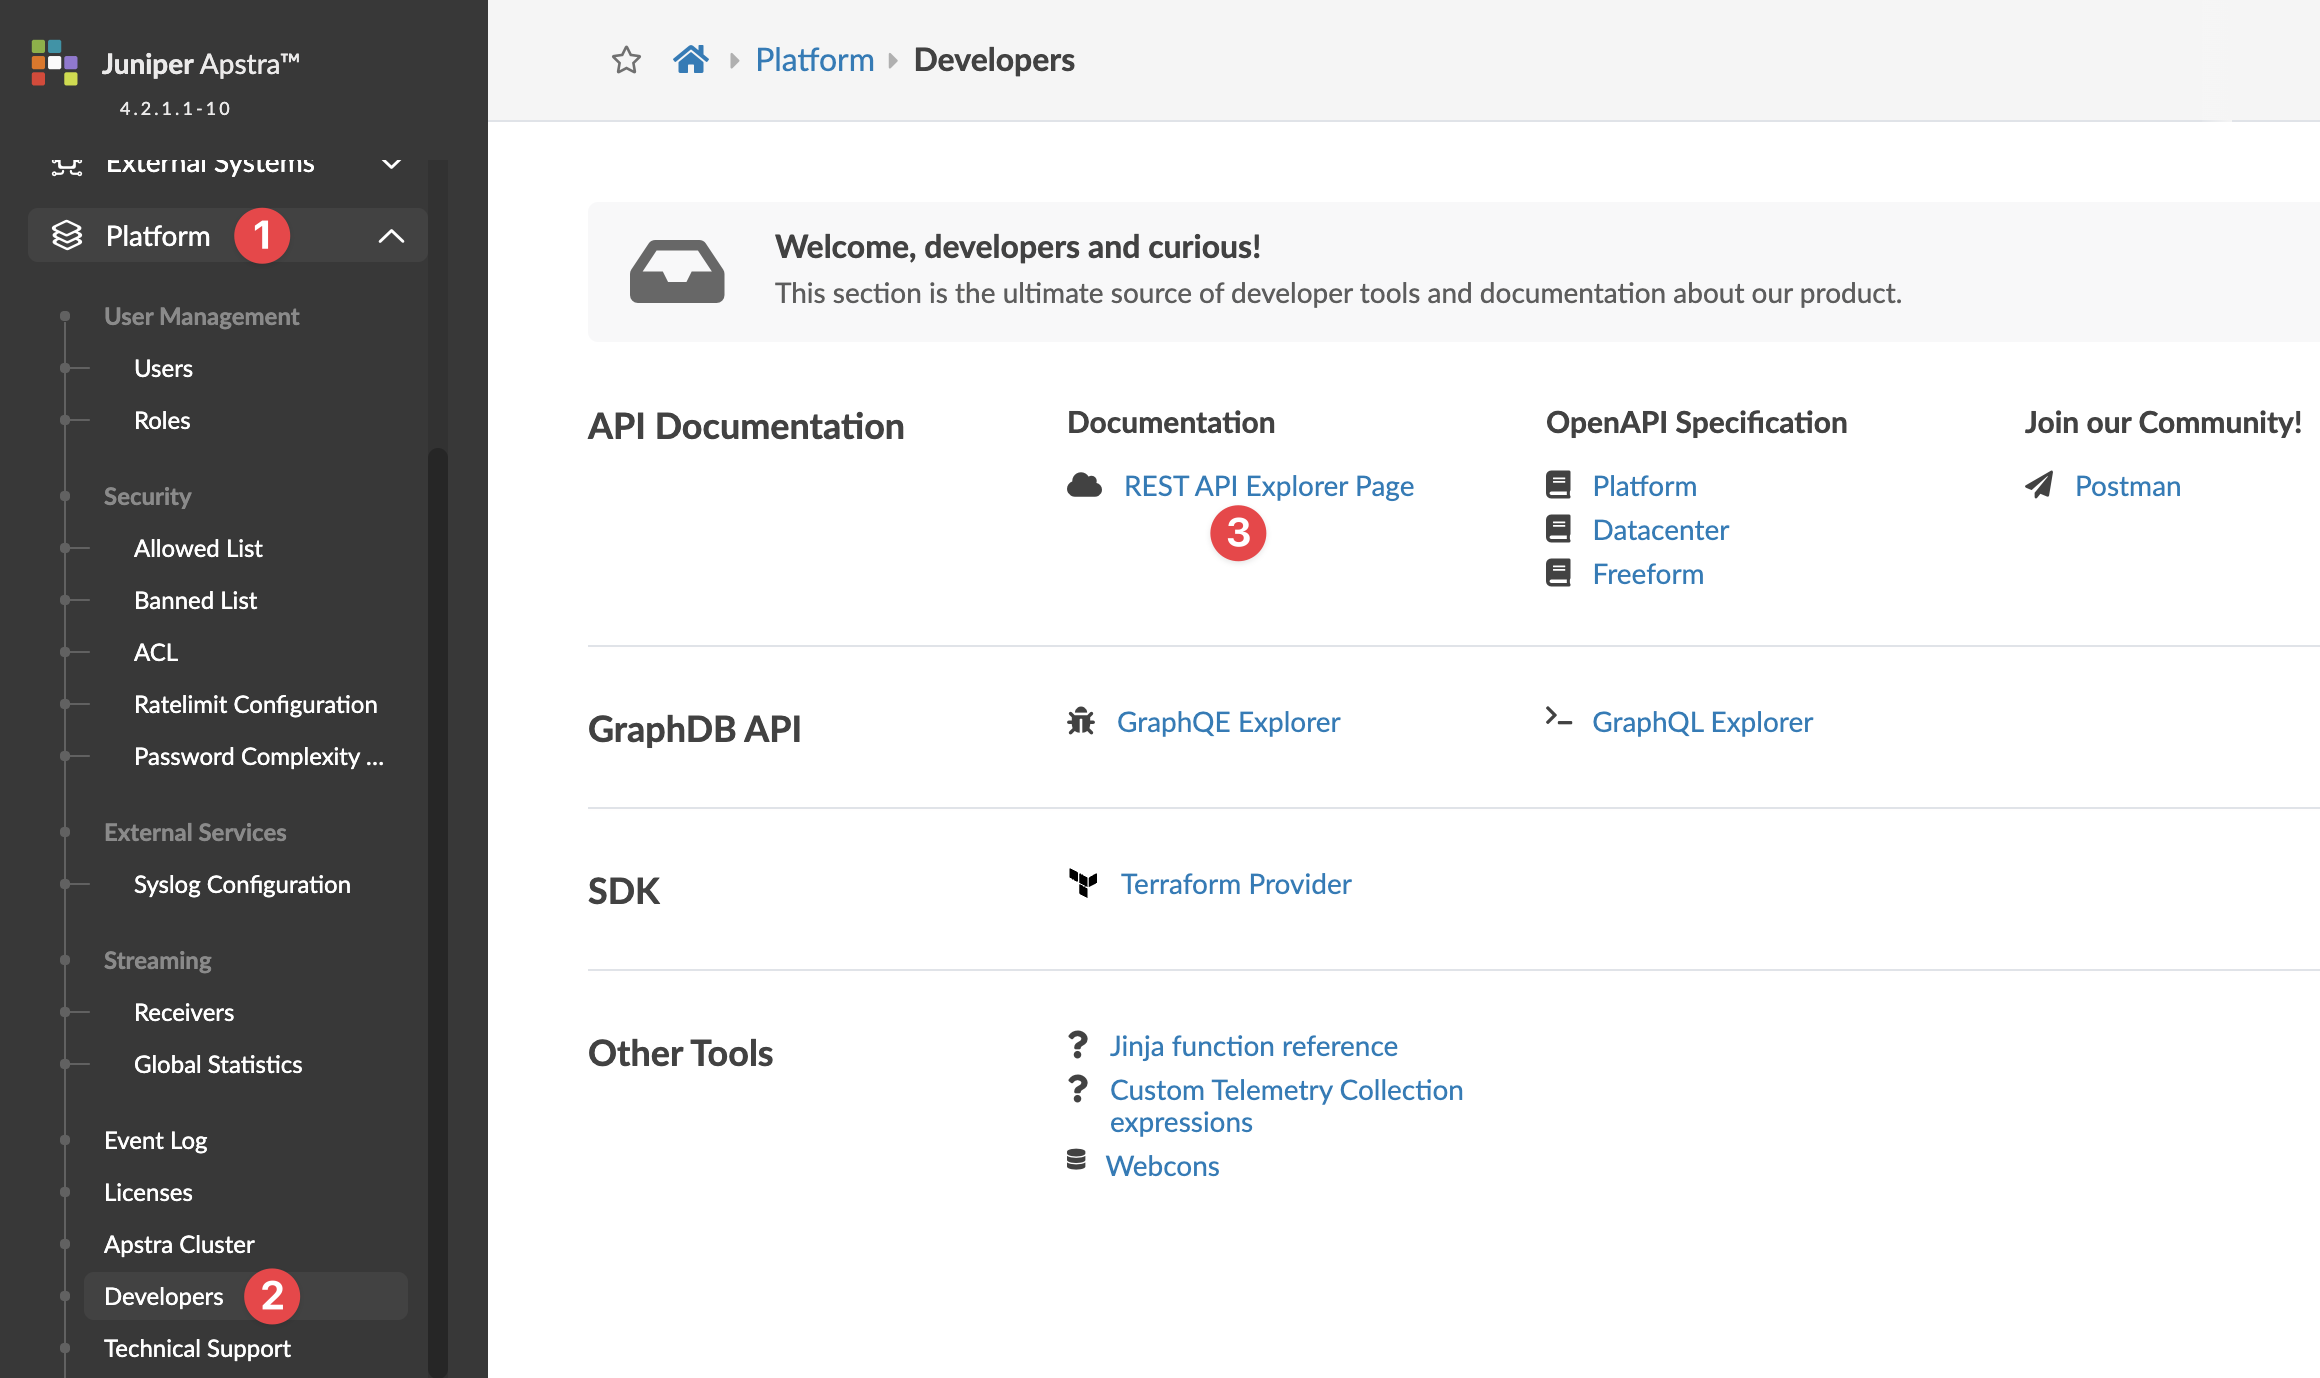Click the favorite star icon in breadcrumb
2320x1378 pixels.
coord(626,60)
